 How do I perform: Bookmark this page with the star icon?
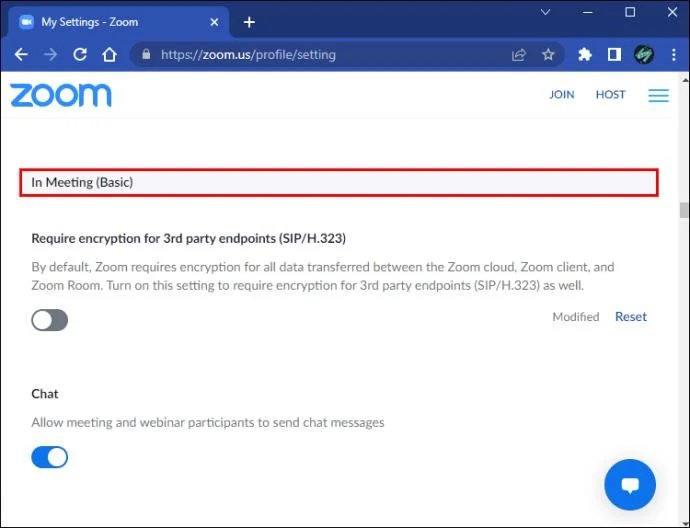click(548, 55)
